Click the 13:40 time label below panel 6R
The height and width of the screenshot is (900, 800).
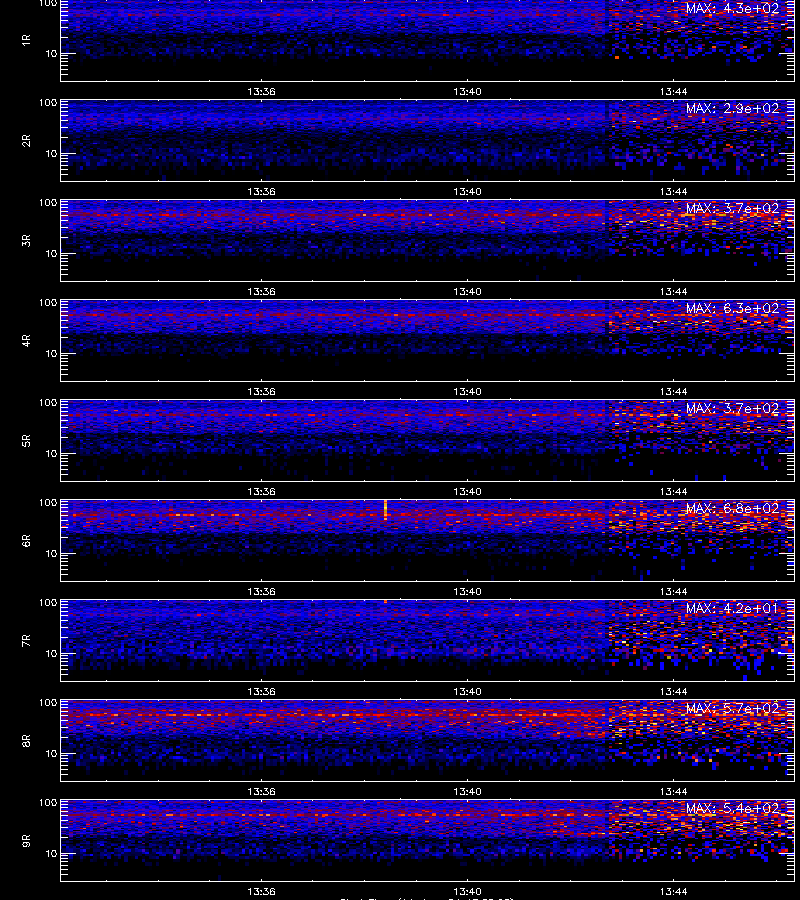click(467, 591)
